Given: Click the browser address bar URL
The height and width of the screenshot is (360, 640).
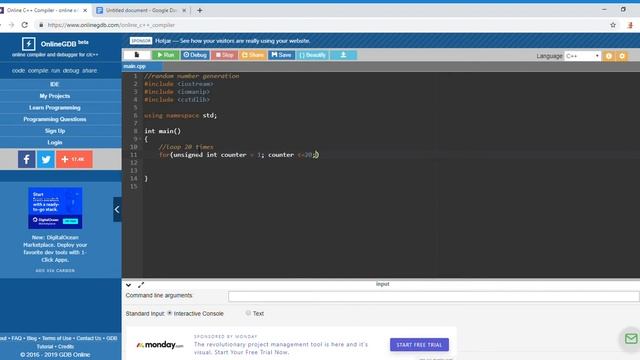Looking at the screenshot, I should coord(111,25).
